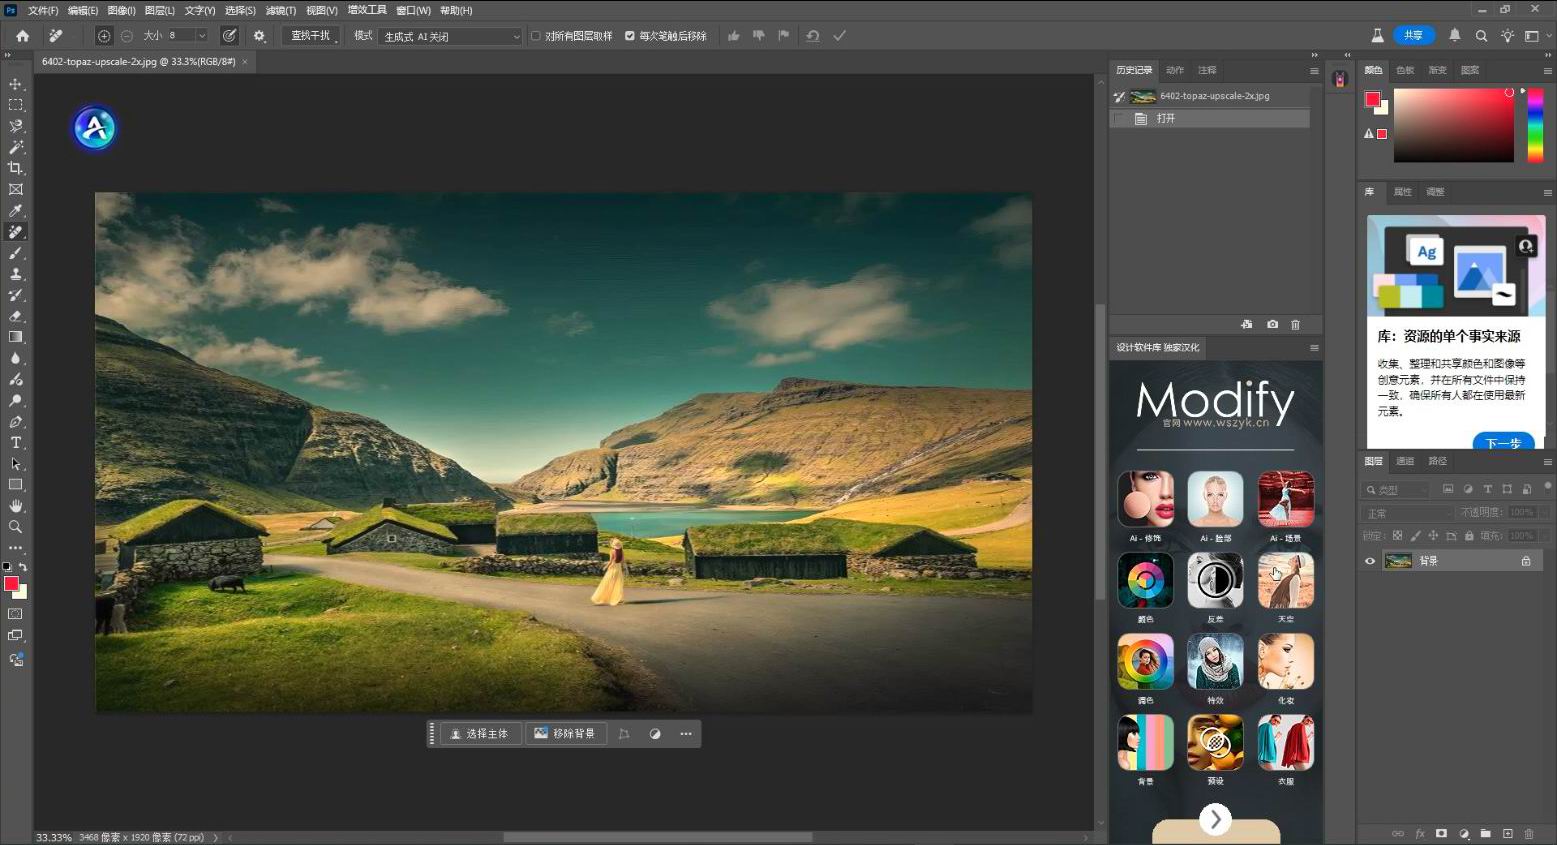Close the 6402-topaz-upscale-2x.jpg document tab
Screen dimensions: 1557x845
click(245, 62)
